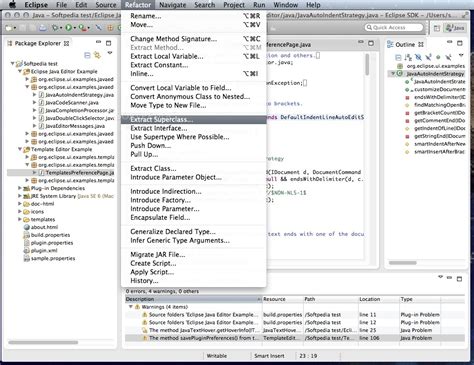Click the Resource column header
The height and width of the screenshot is (365, 474).
click(x=283, y=299)
